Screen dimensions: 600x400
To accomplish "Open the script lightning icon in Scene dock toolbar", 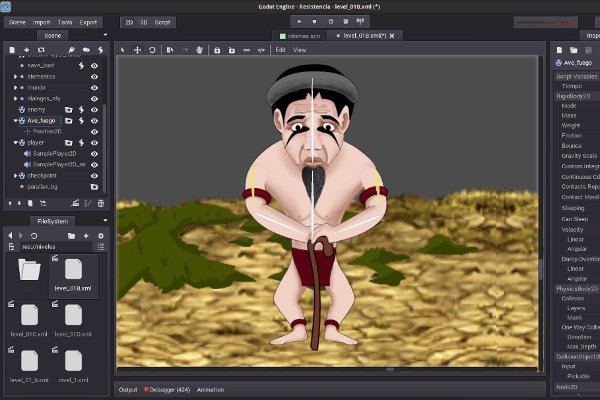I will click(101, 50).
